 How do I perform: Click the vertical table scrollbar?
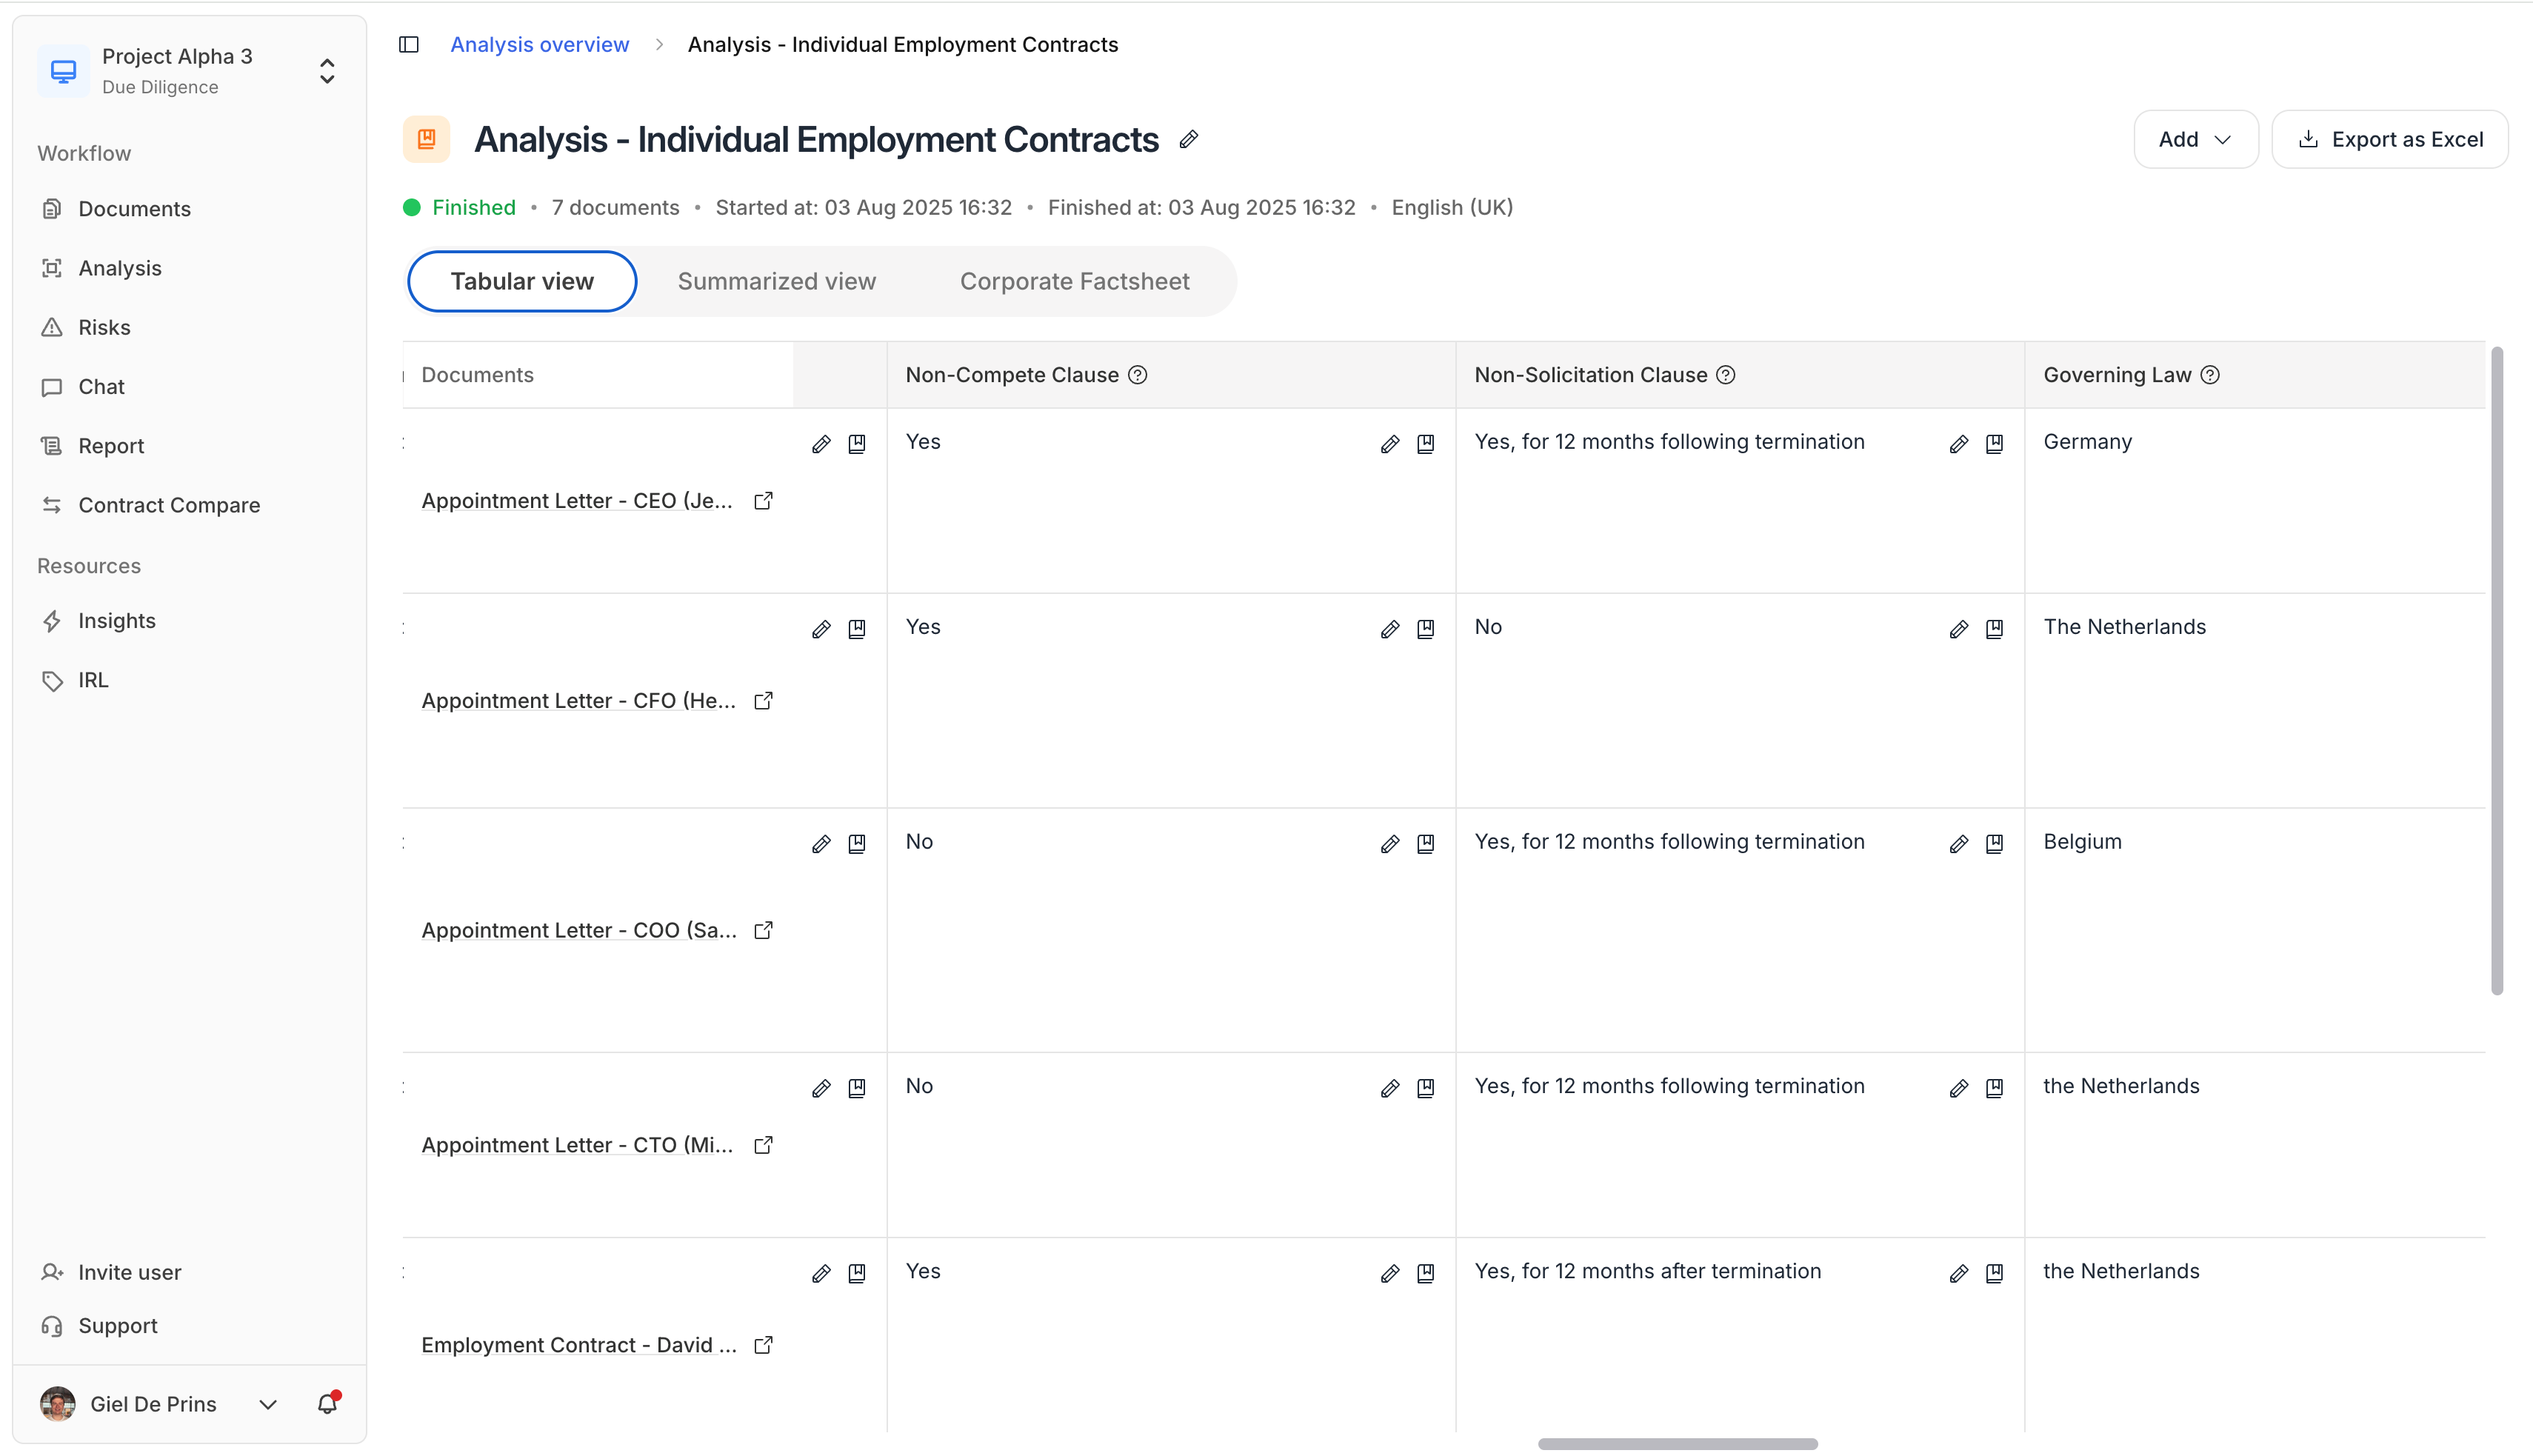[2496, 670]
